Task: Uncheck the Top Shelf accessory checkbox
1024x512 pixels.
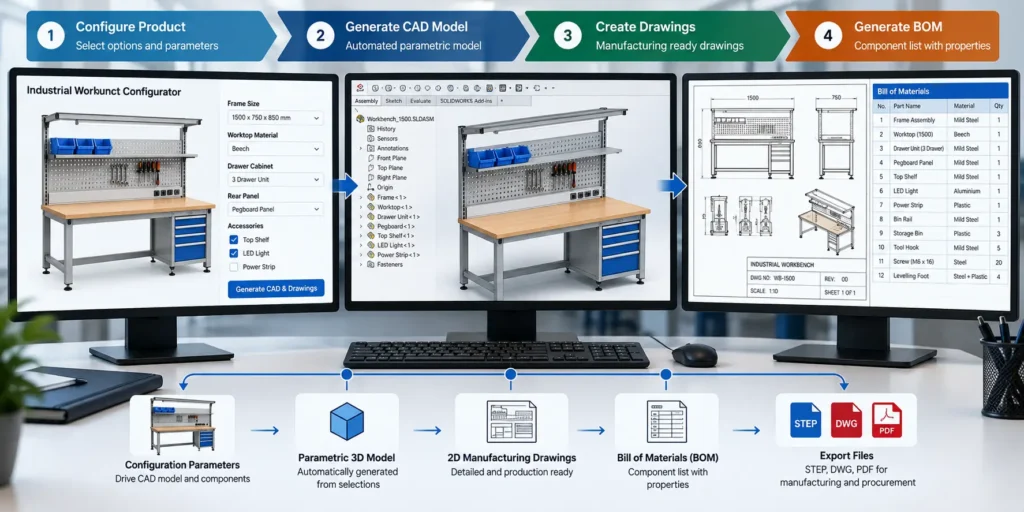Action: tap(234, 240)
